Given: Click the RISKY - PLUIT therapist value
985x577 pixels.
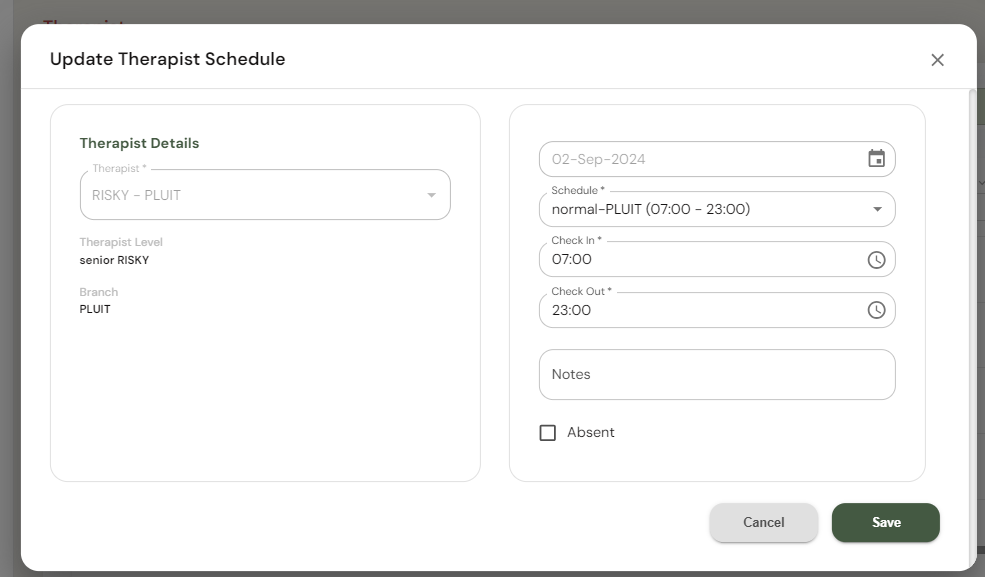Looking at the screenshot, I should pyautogui.click(x=136, y=195).
